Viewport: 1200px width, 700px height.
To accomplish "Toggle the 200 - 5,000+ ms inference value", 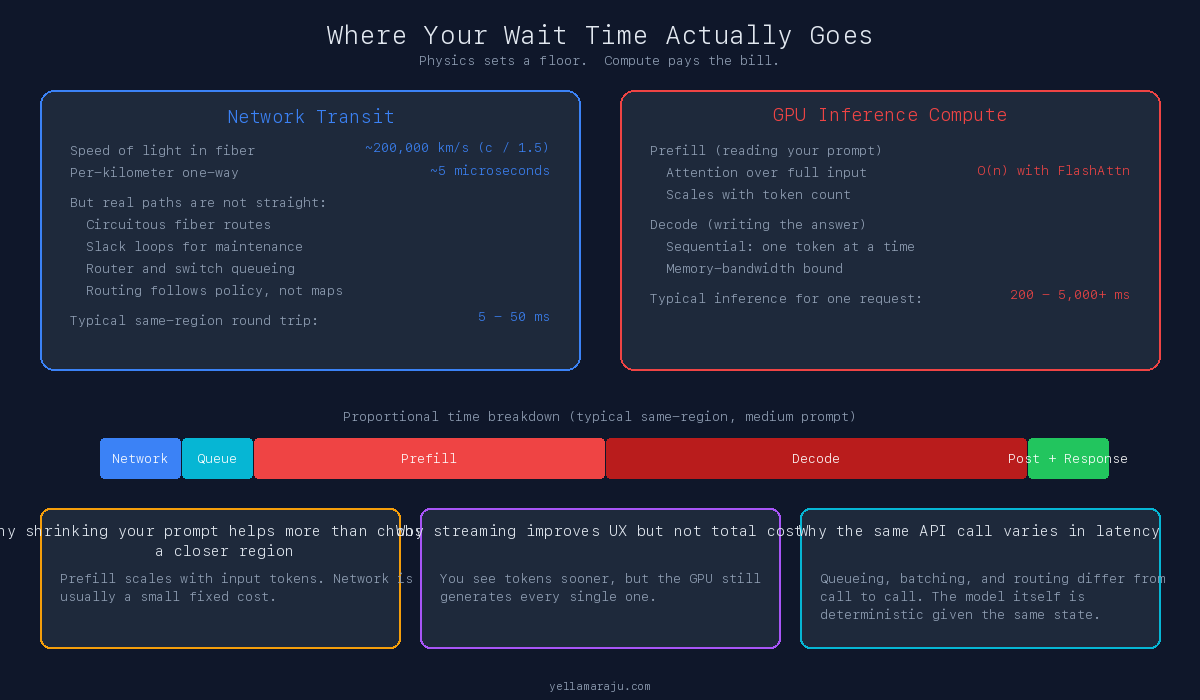I will 1070,294.
